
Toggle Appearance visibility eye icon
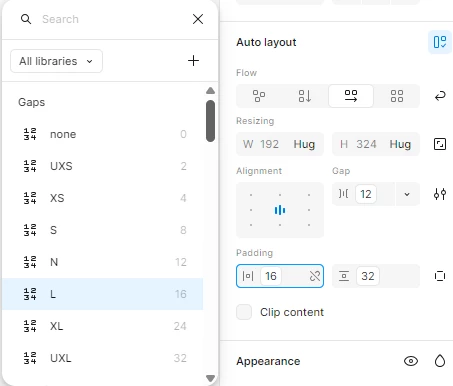click(411, 361)
